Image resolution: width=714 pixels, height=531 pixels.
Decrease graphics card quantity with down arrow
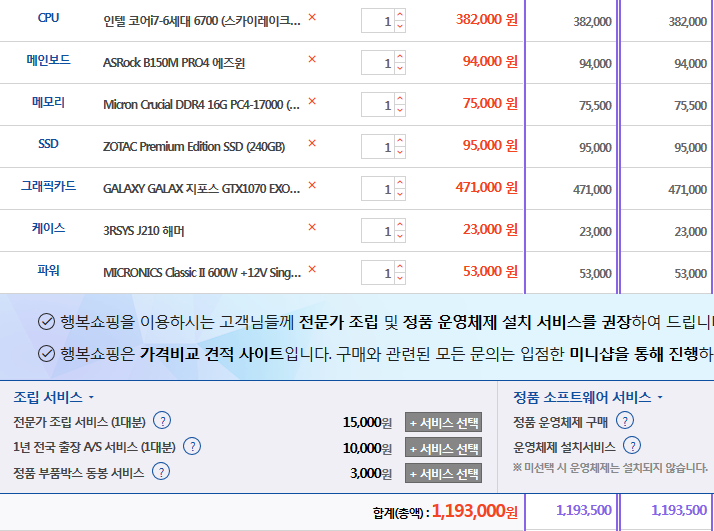(400, 194)
